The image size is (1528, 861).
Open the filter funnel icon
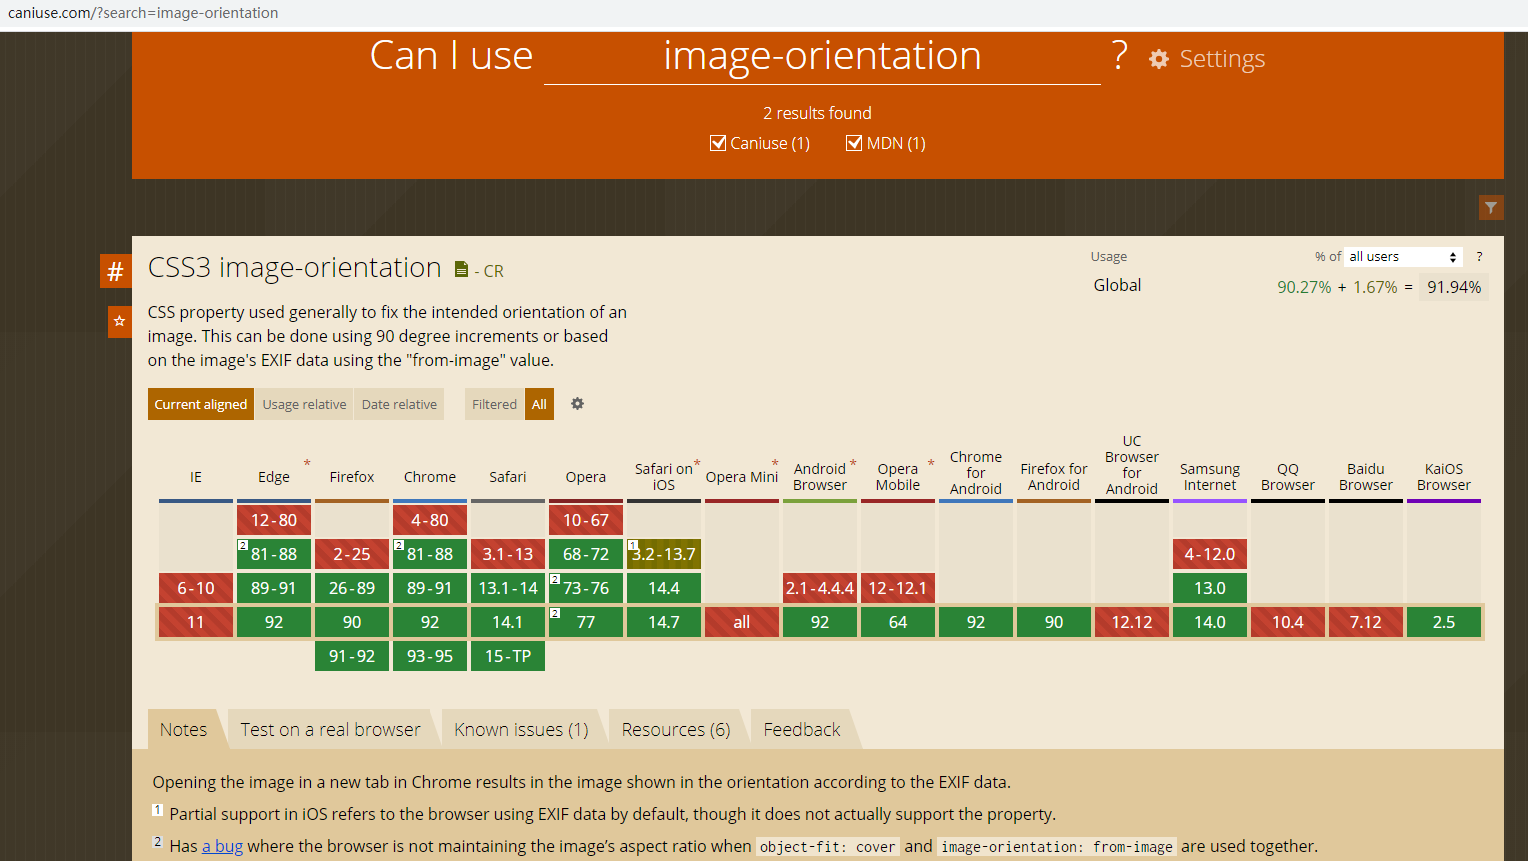(x=1491, y=207)
